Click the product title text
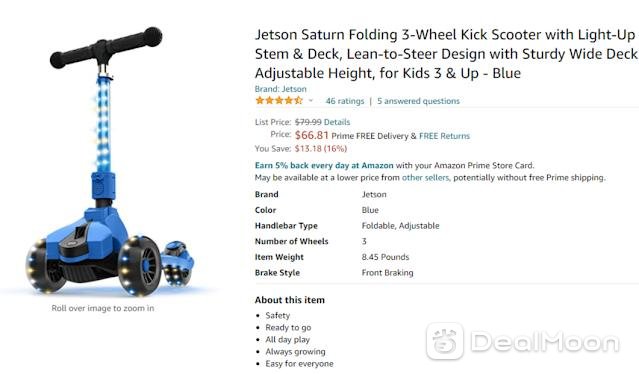 tap(446, 54)
